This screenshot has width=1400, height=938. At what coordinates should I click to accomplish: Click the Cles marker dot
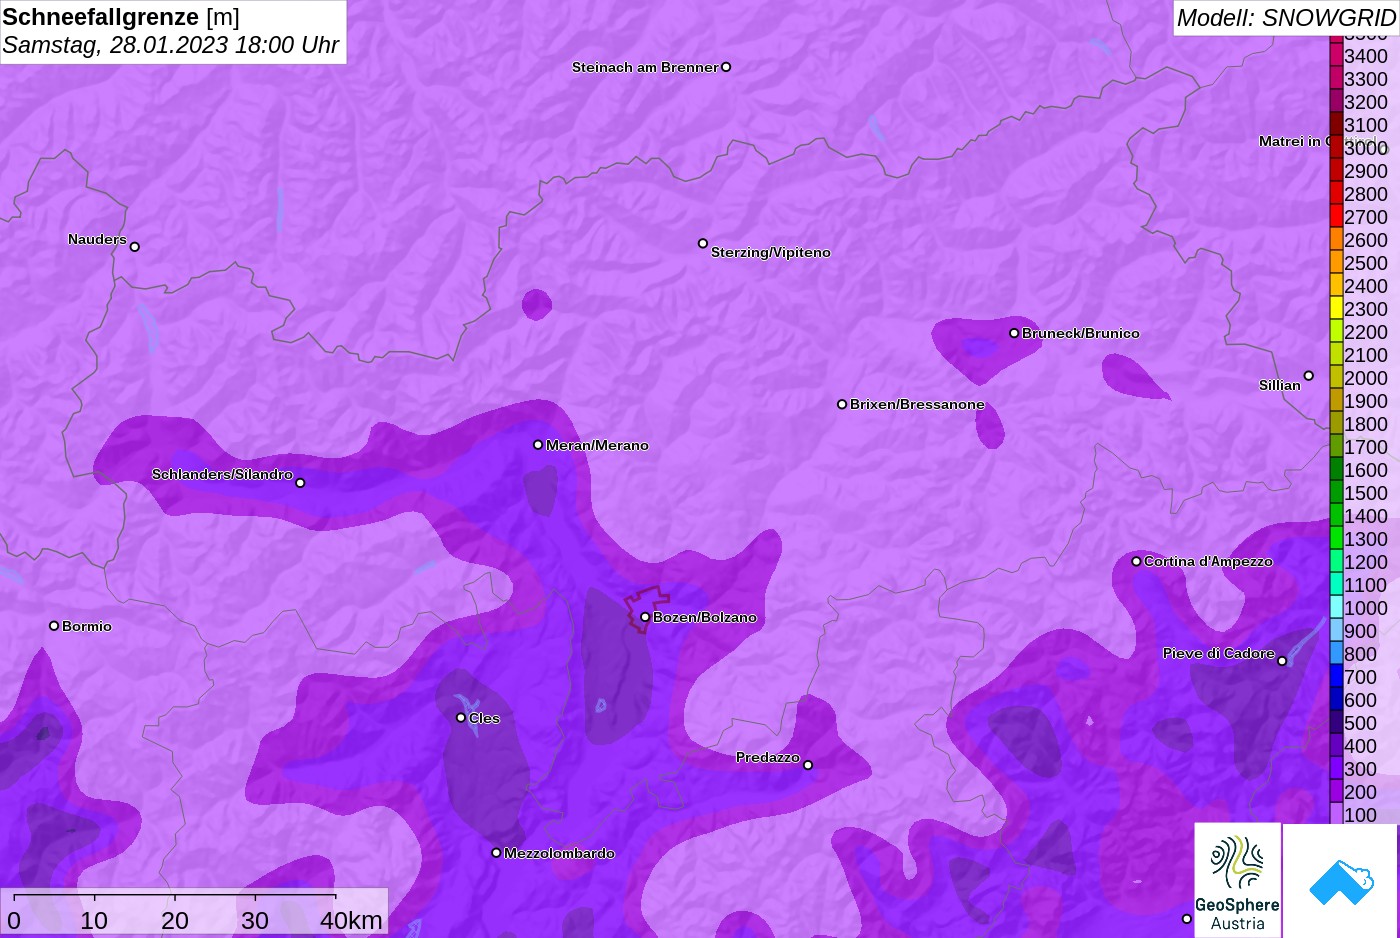[461, 717]
